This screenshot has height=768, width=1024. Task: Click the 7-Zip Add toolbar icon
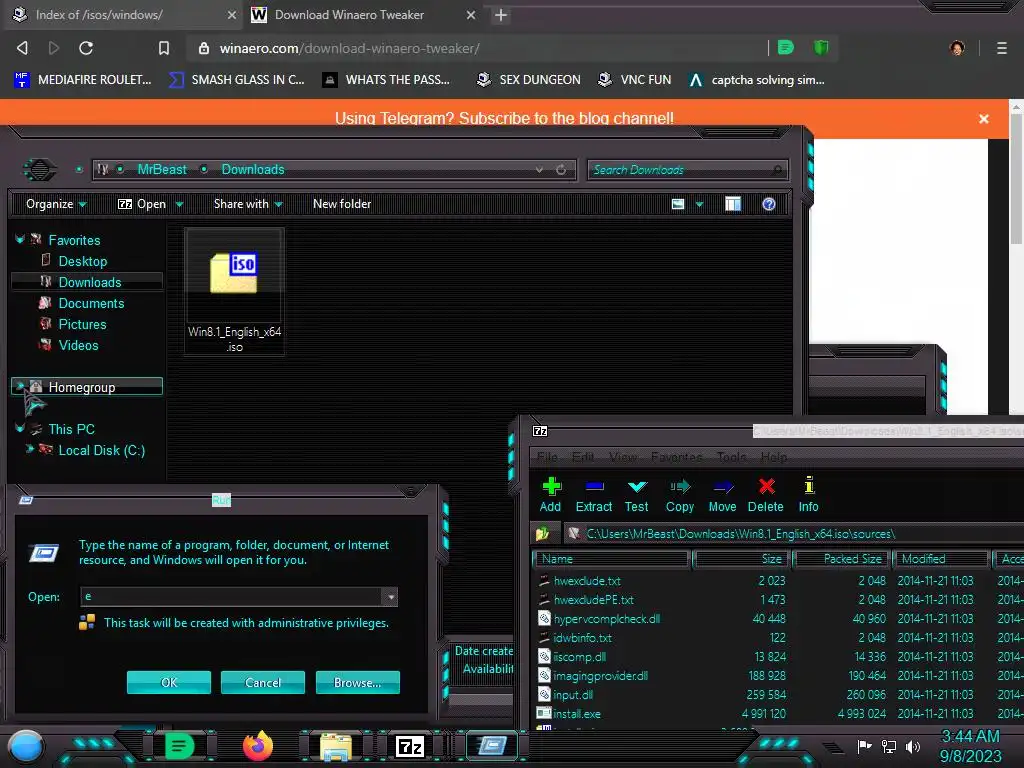pyautogui.click(x=551, y=487)
